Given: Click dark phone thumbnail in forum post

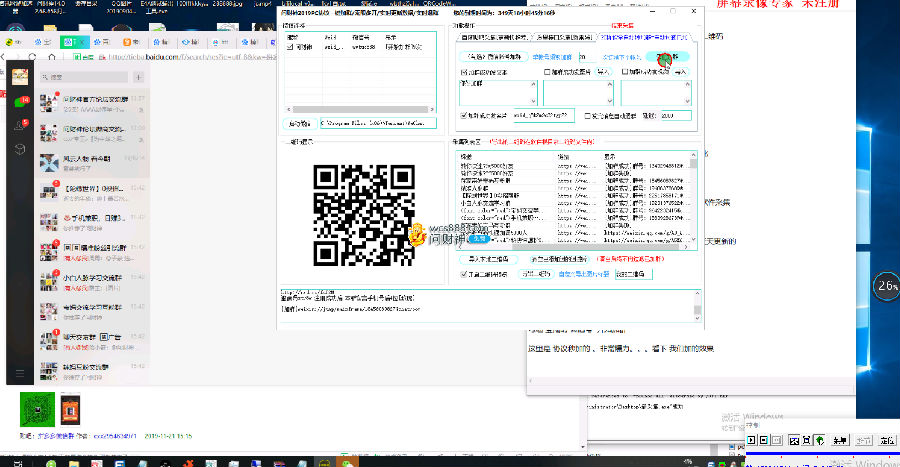Looking at the screenshot, I should pyautogui.click(x=70, y=409).
